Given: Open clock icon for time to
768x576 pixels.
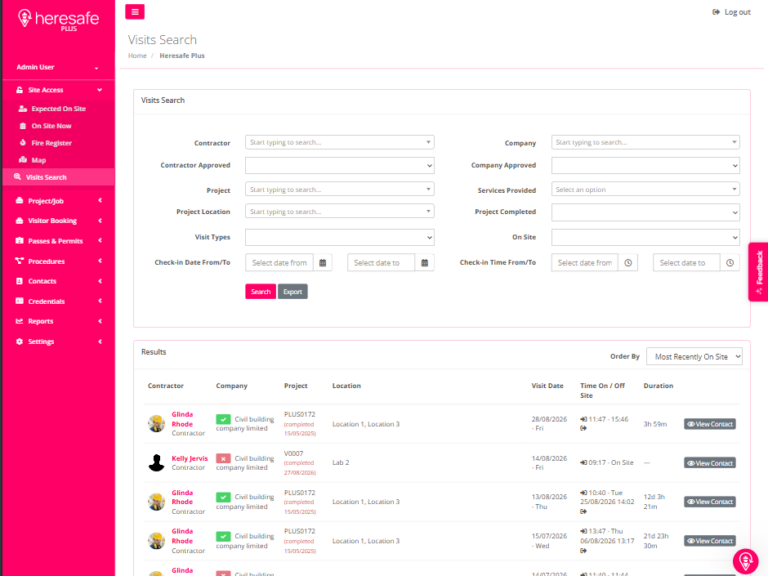Looking at the screenshot, I should pos(730,263).
